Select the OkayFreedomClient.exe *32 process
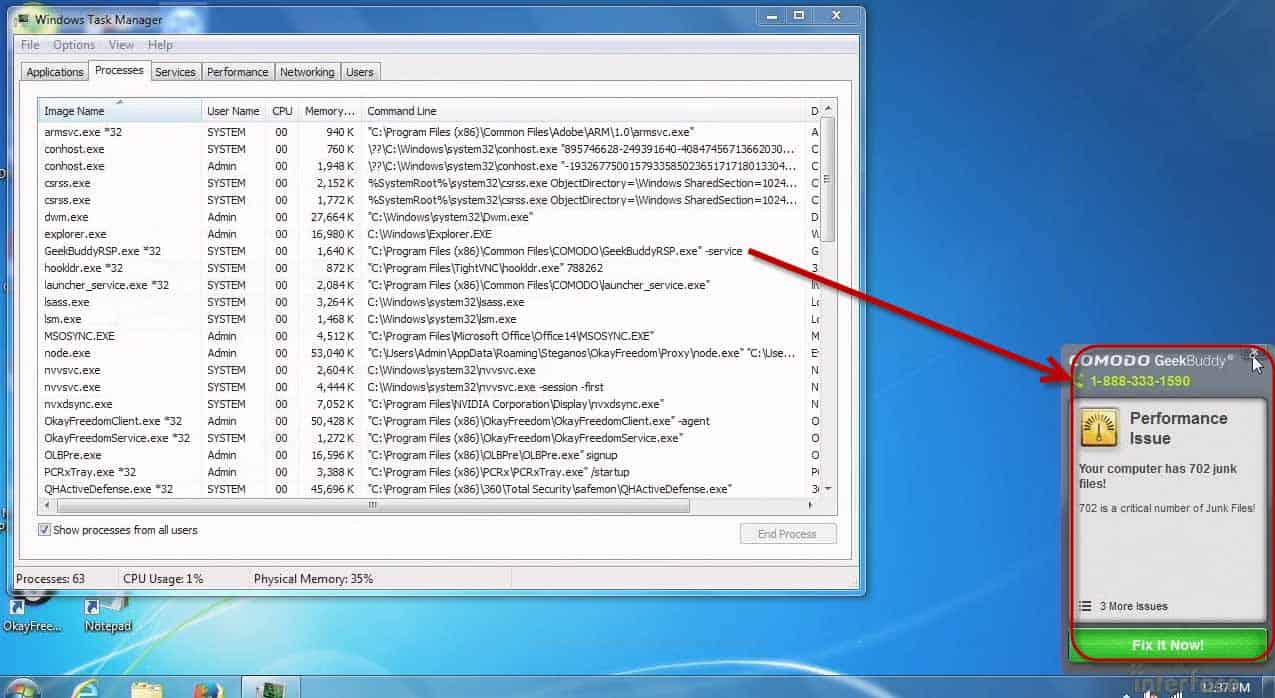 coord(429,421)
